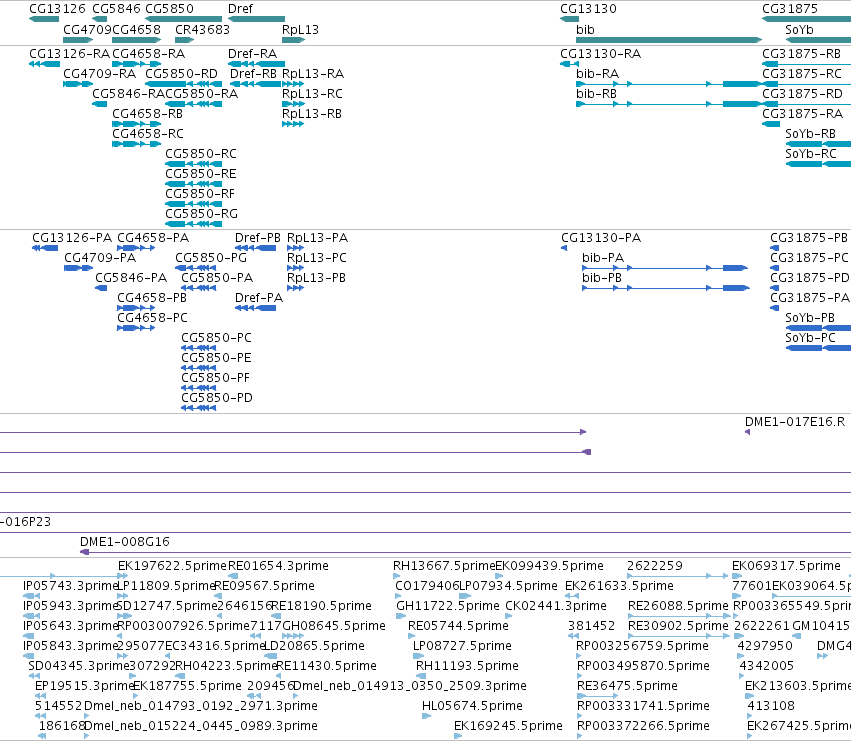
Task: Open the CG4658-RC transcript label
Action: (148, 134)
